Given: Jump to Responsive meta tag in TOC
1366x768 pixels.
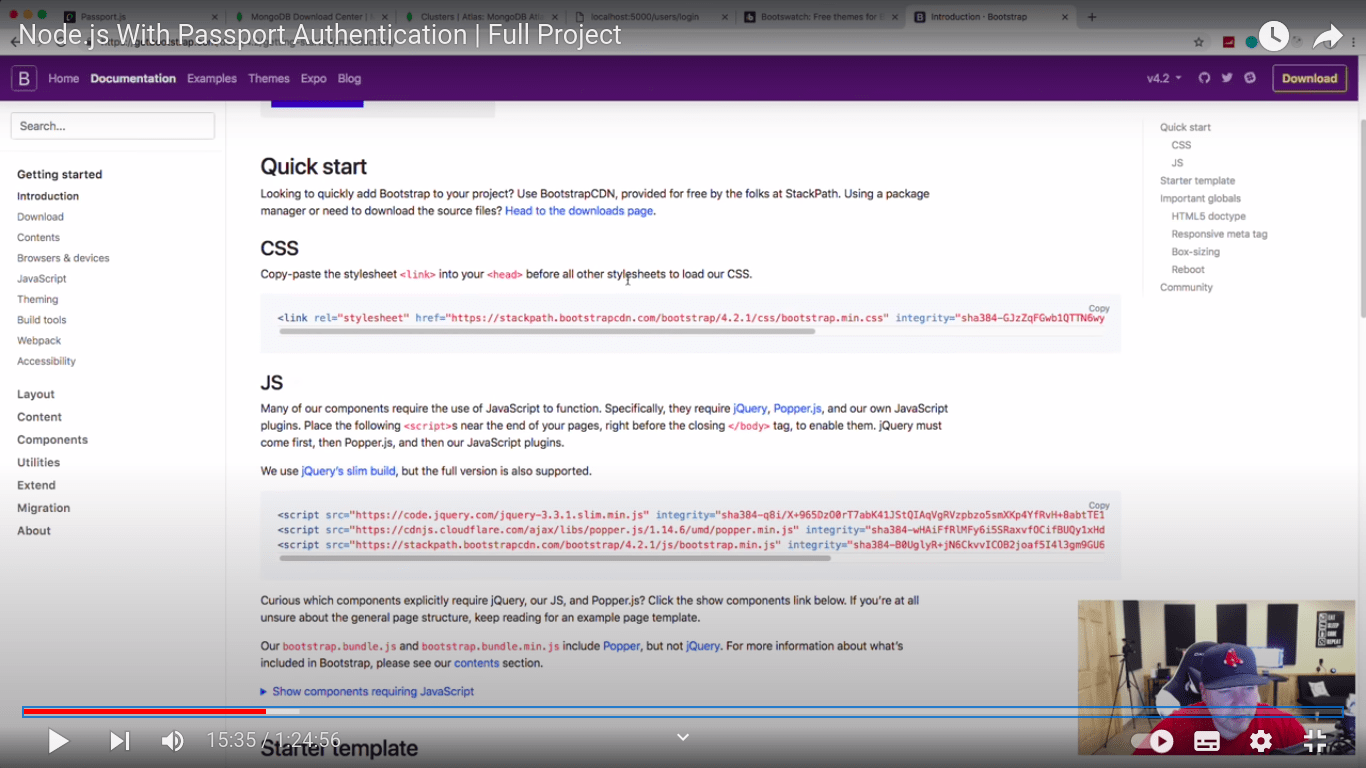Looking at the screenshot, I should pos(1219,234).
